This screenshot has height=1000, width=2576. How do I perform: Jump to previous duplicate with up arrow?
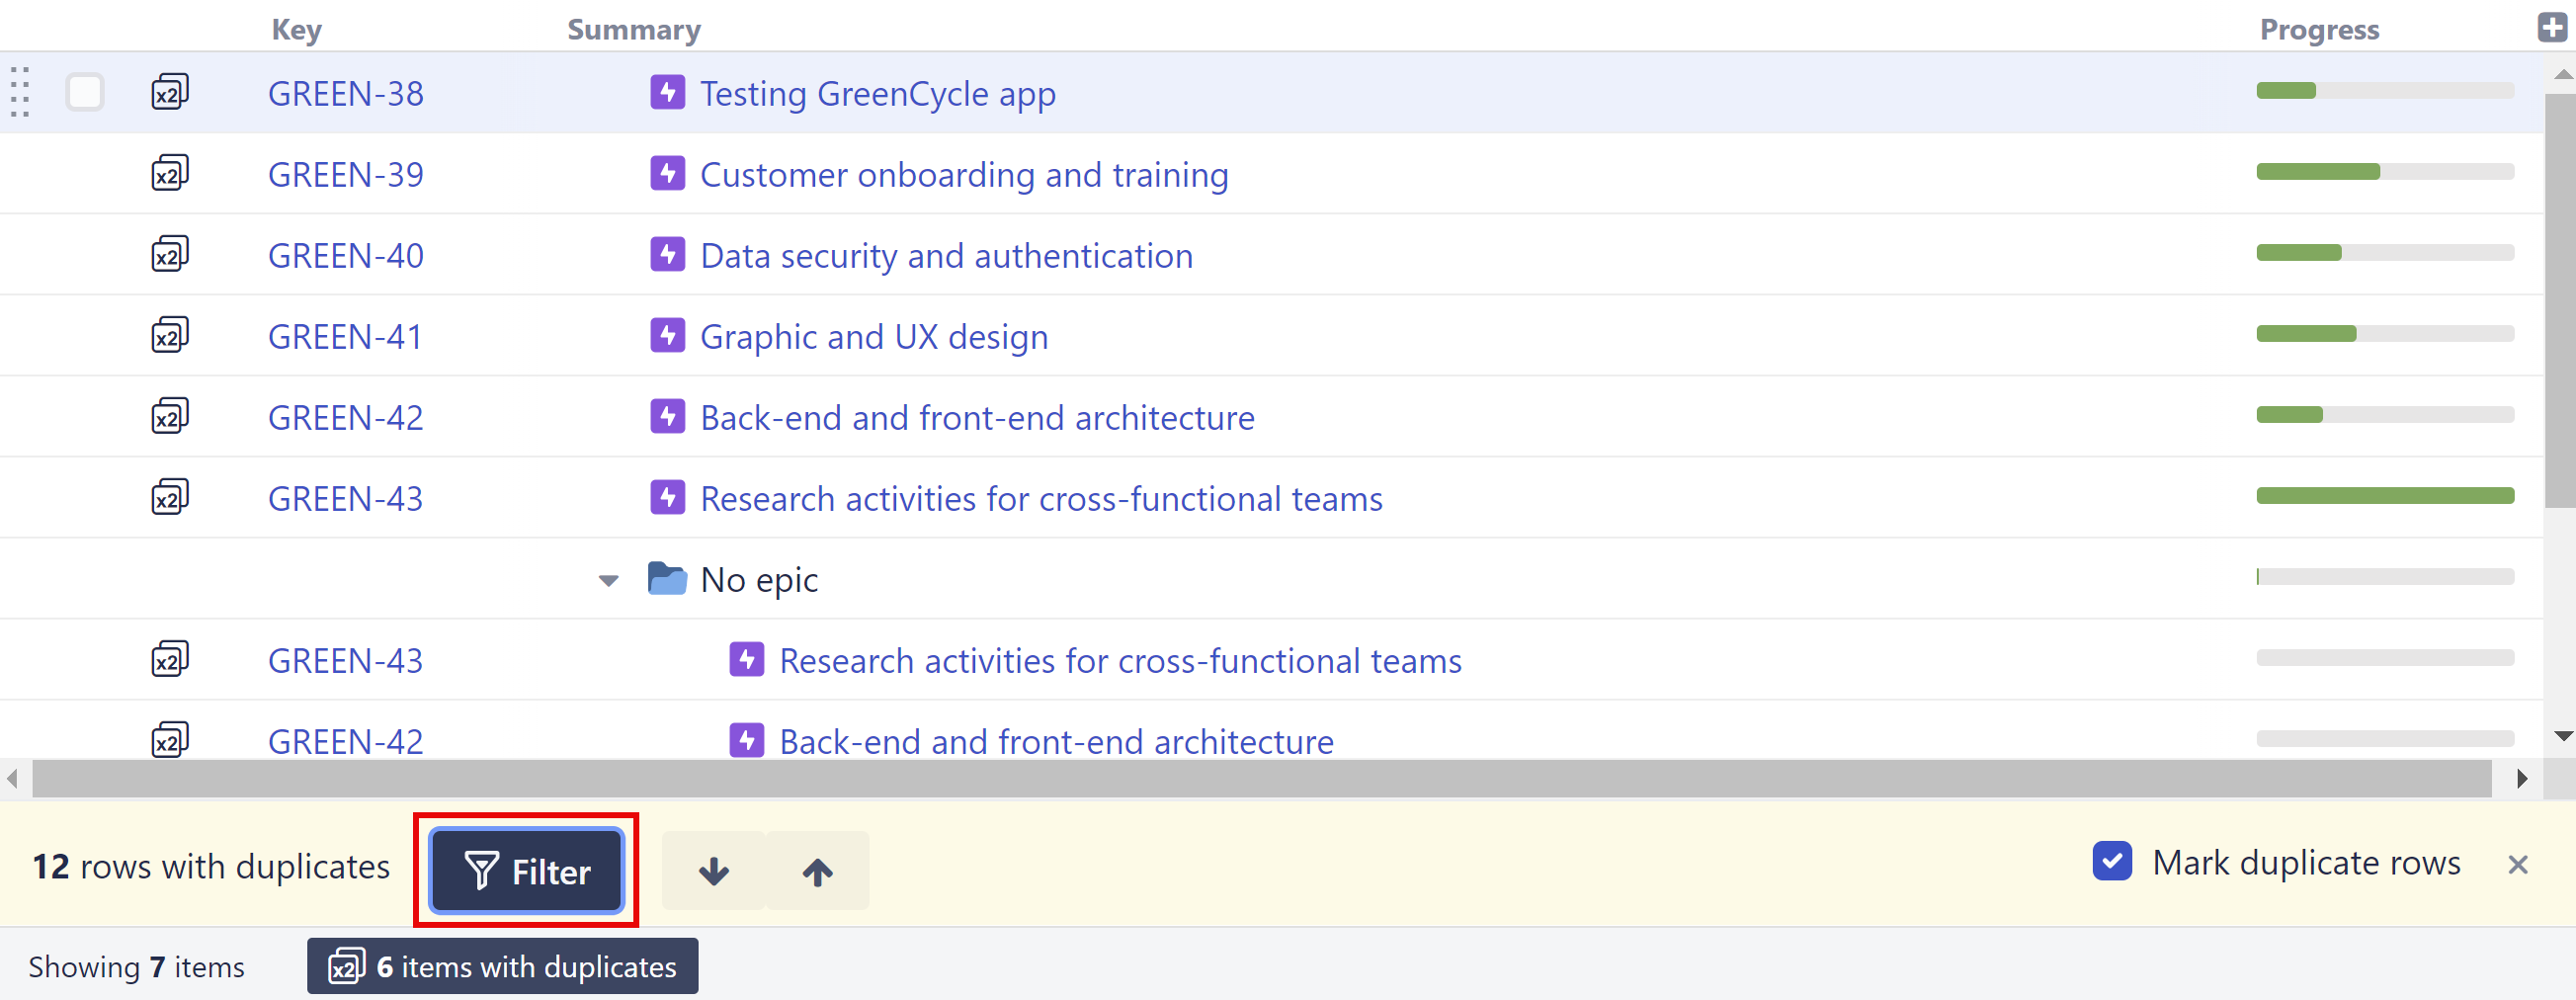point(817,871)
